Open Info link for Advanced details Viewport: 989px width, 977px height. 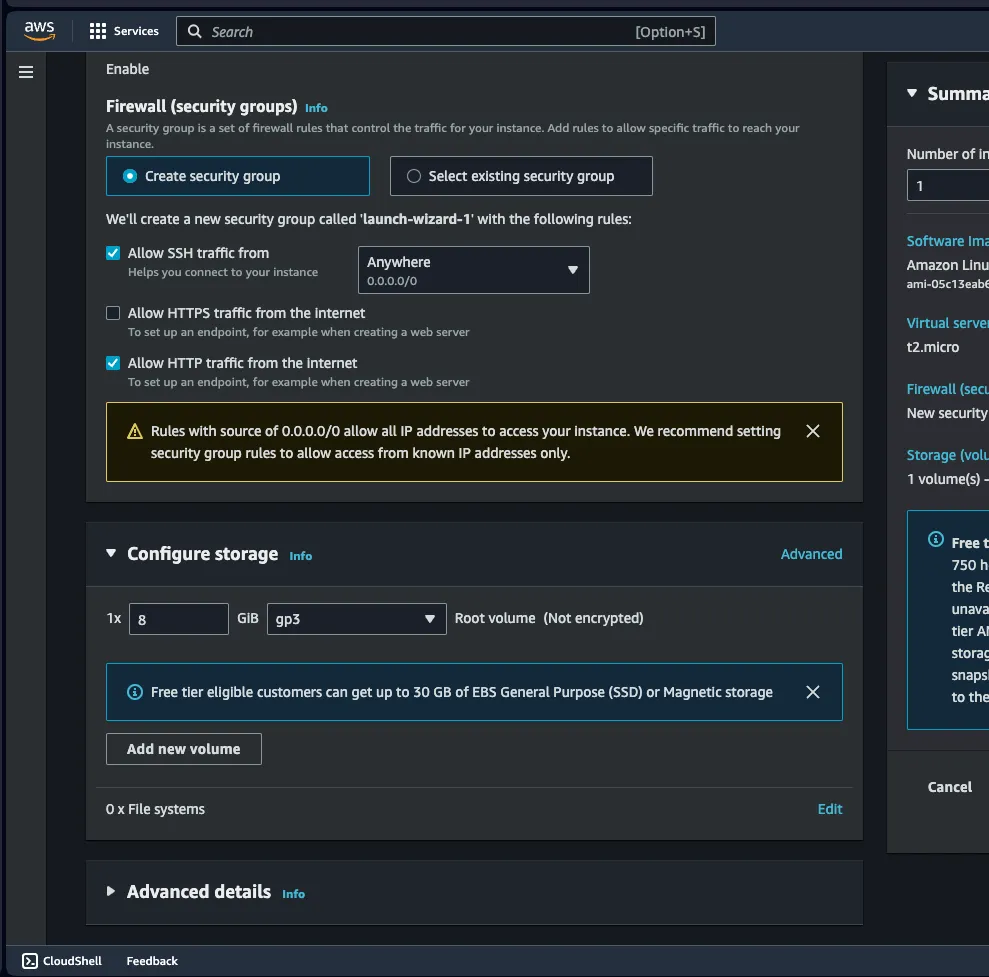(293, 894)
